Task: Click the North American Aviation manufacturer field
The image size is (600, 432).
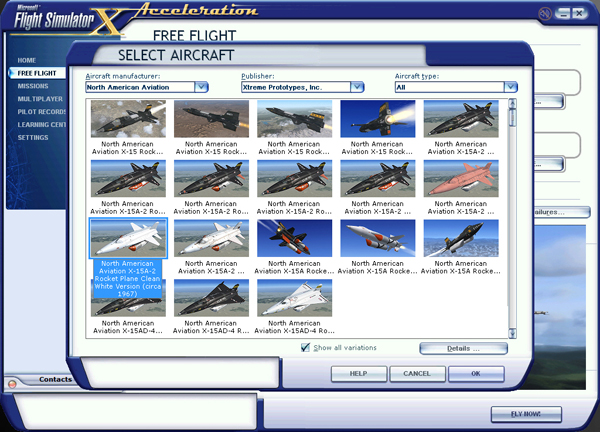Action: (140, 87)
